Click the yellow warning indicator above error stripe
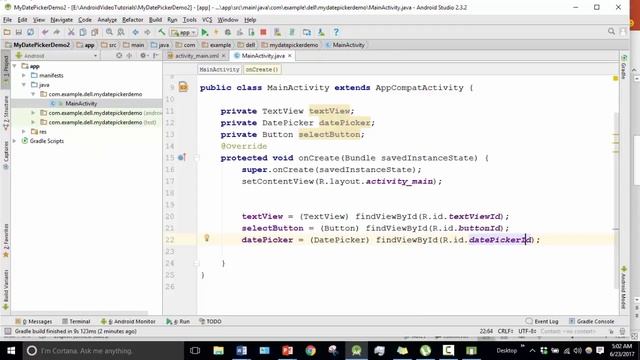The image size is (640, 360). [x=616, y=78]
